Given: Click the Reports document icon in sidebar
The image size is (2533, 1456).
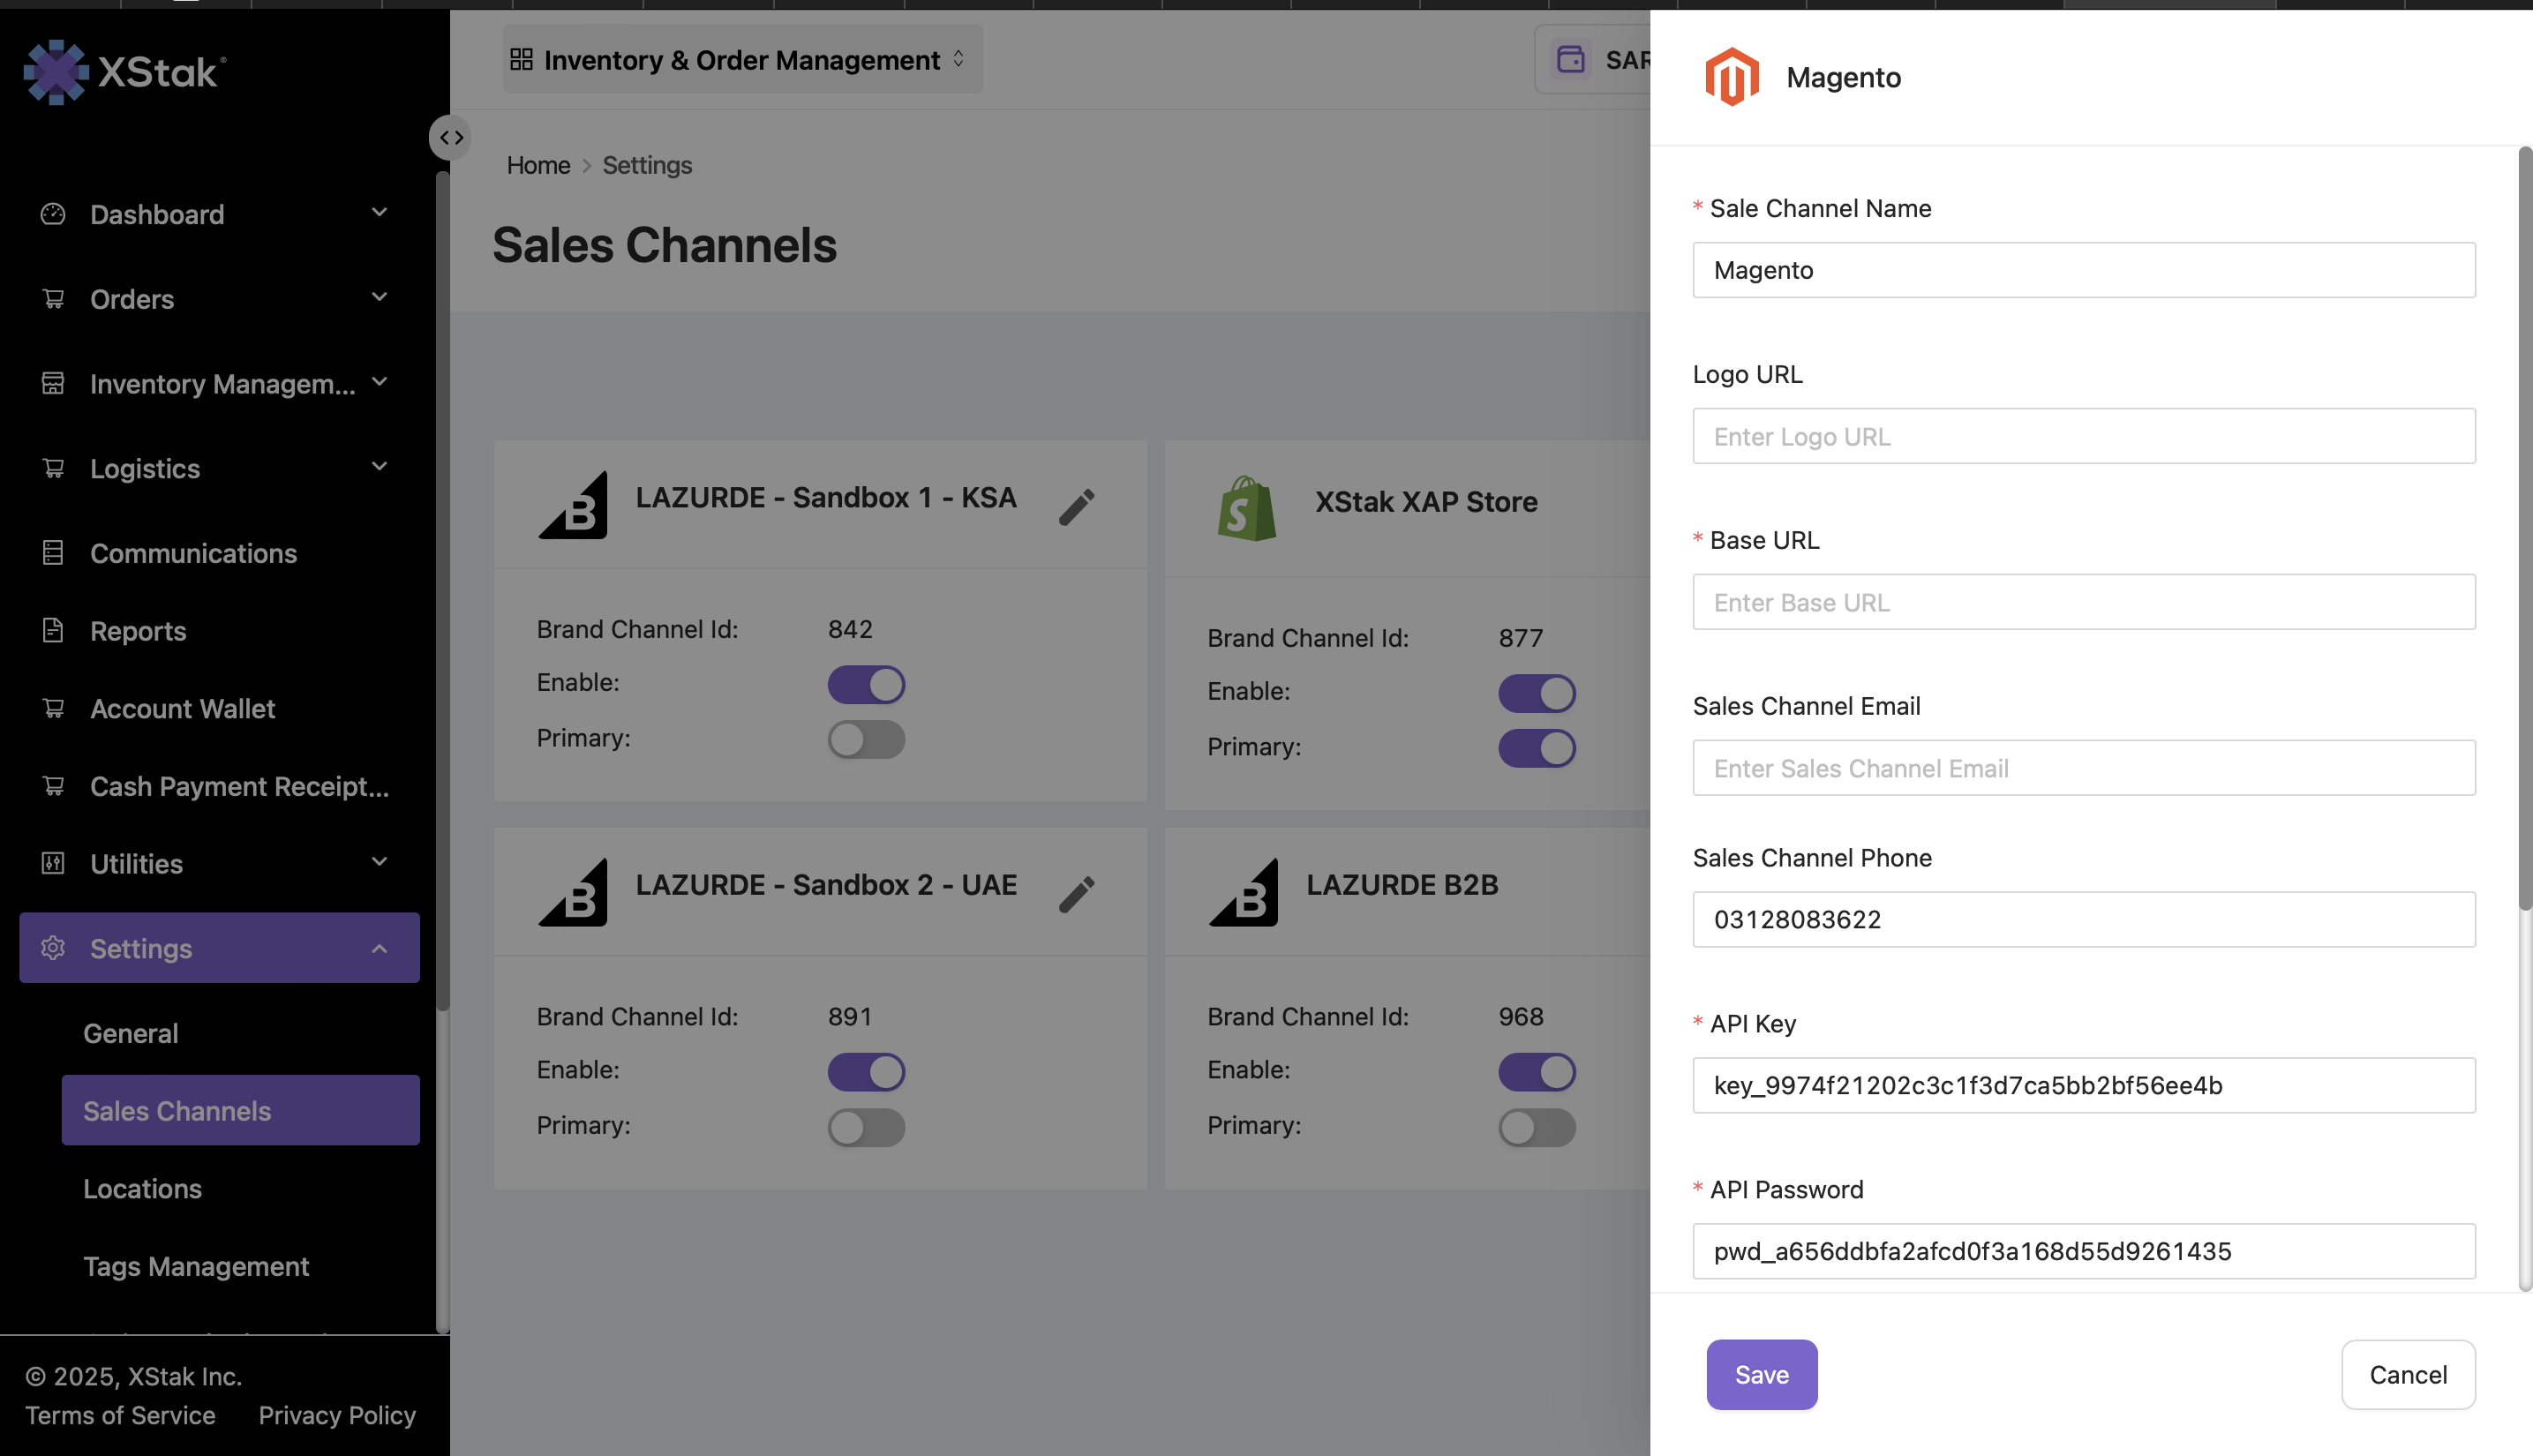Looking at the screenshot, I should pyautogui.click(x=53, y=630).
